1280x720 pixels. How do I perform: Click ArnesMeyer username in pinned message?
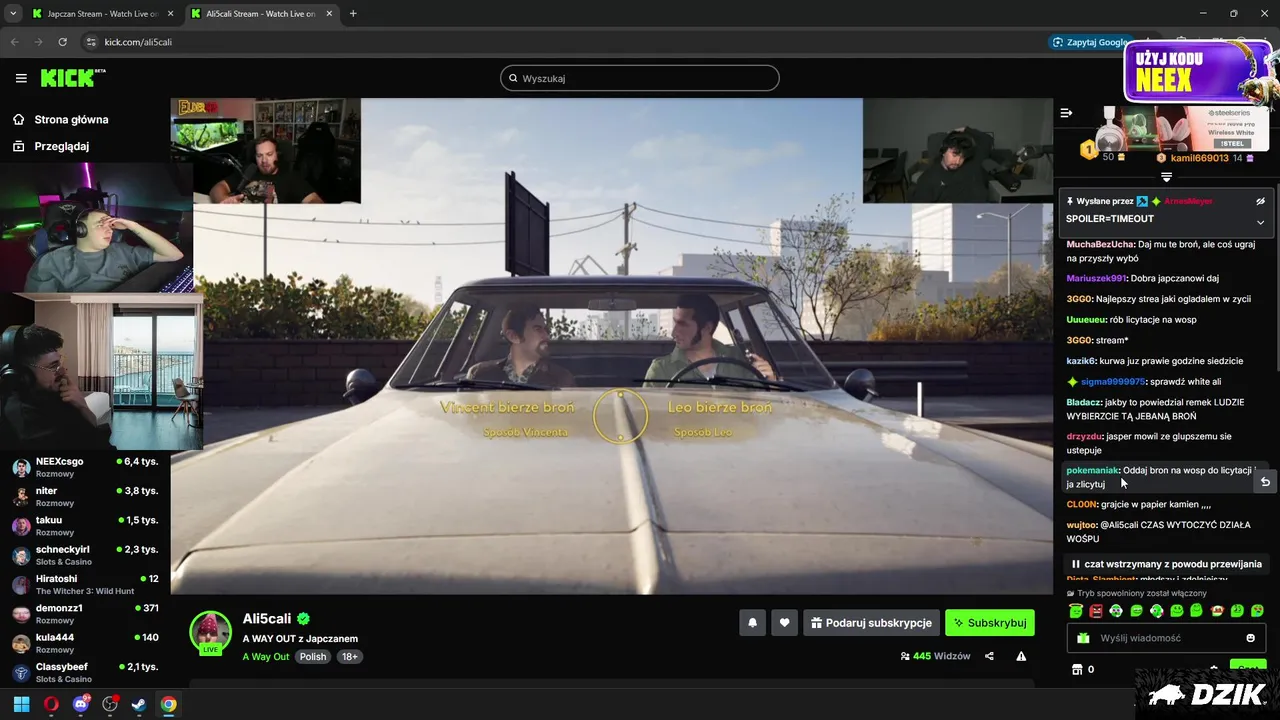(1188, 201)
